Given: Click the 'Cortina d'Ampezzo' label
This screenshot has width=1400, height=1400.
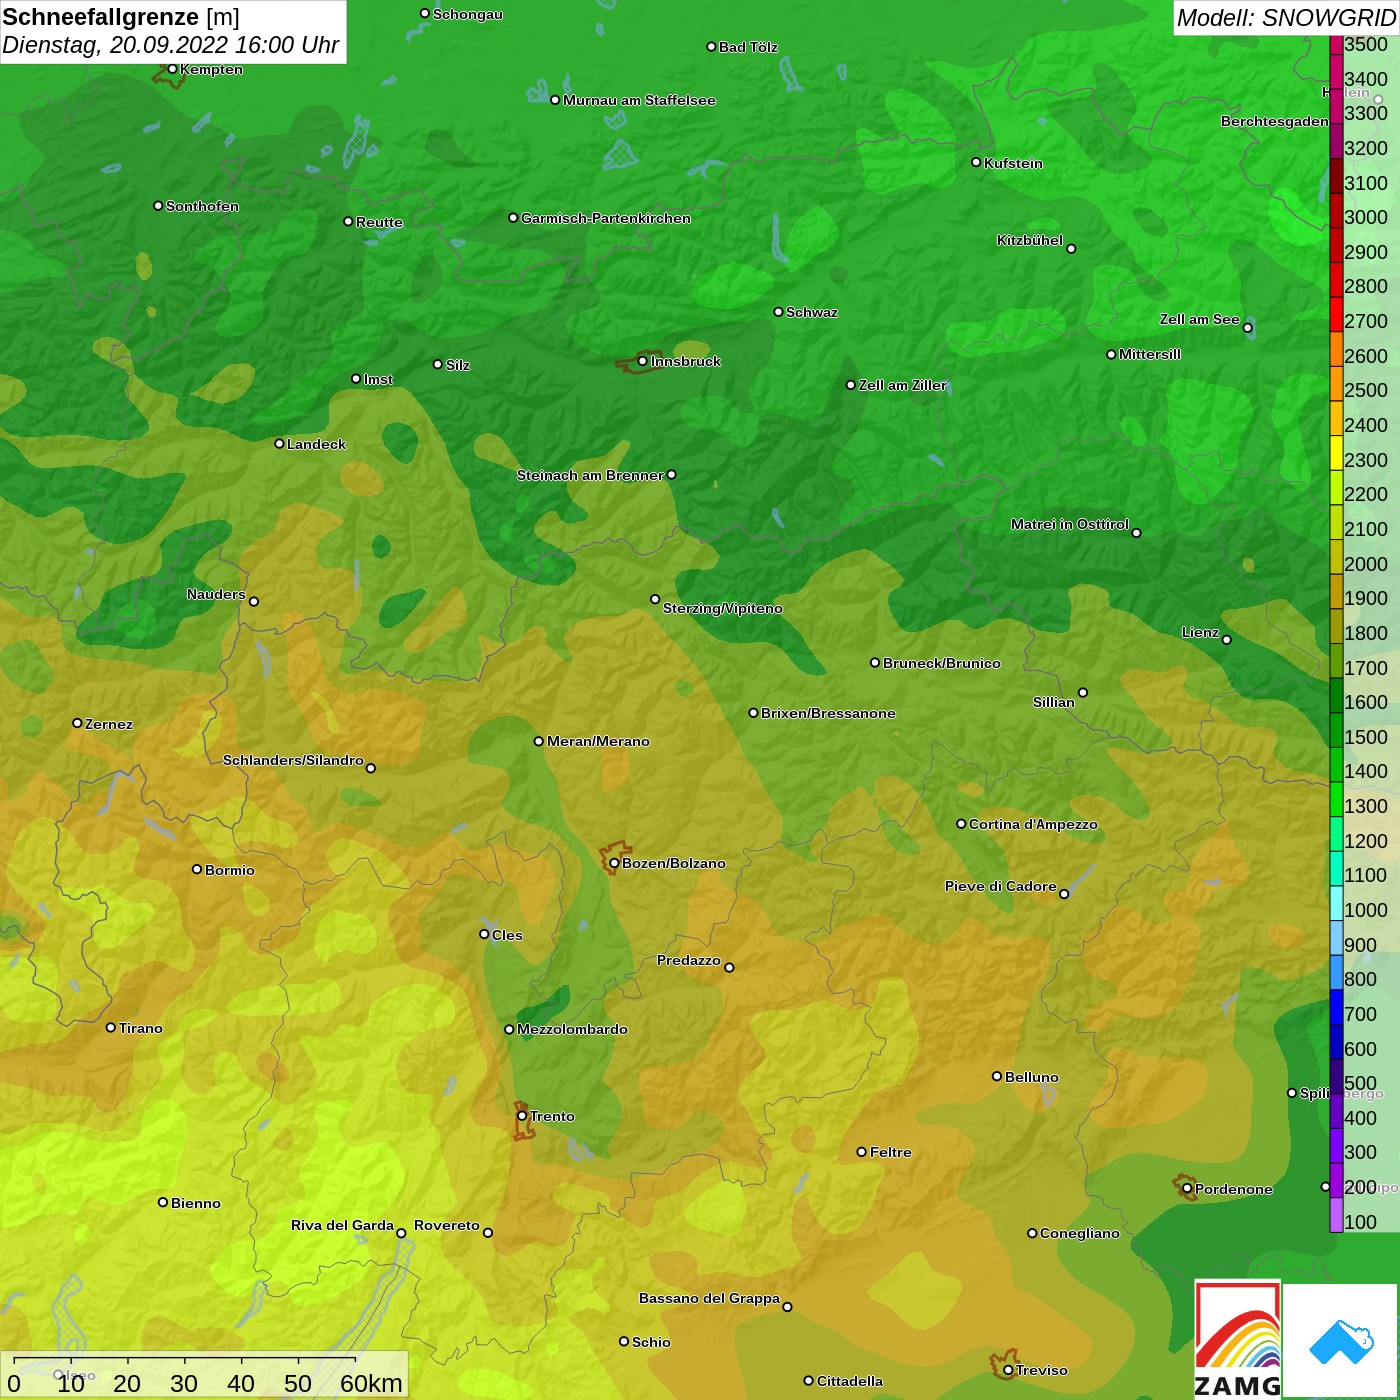Looking at the screenshot, I should [x=1033, y=824].
